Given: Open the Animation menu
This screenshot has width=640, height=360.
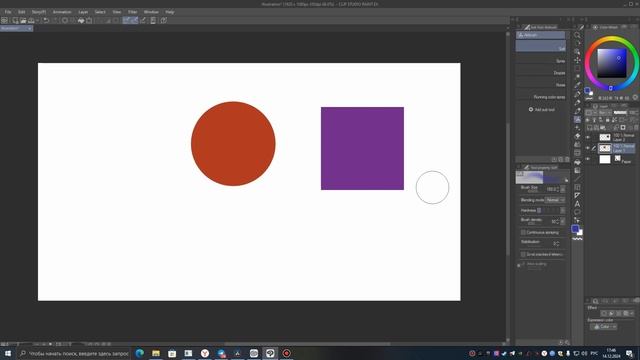Looking at the screenshot, I should (62, 12).
